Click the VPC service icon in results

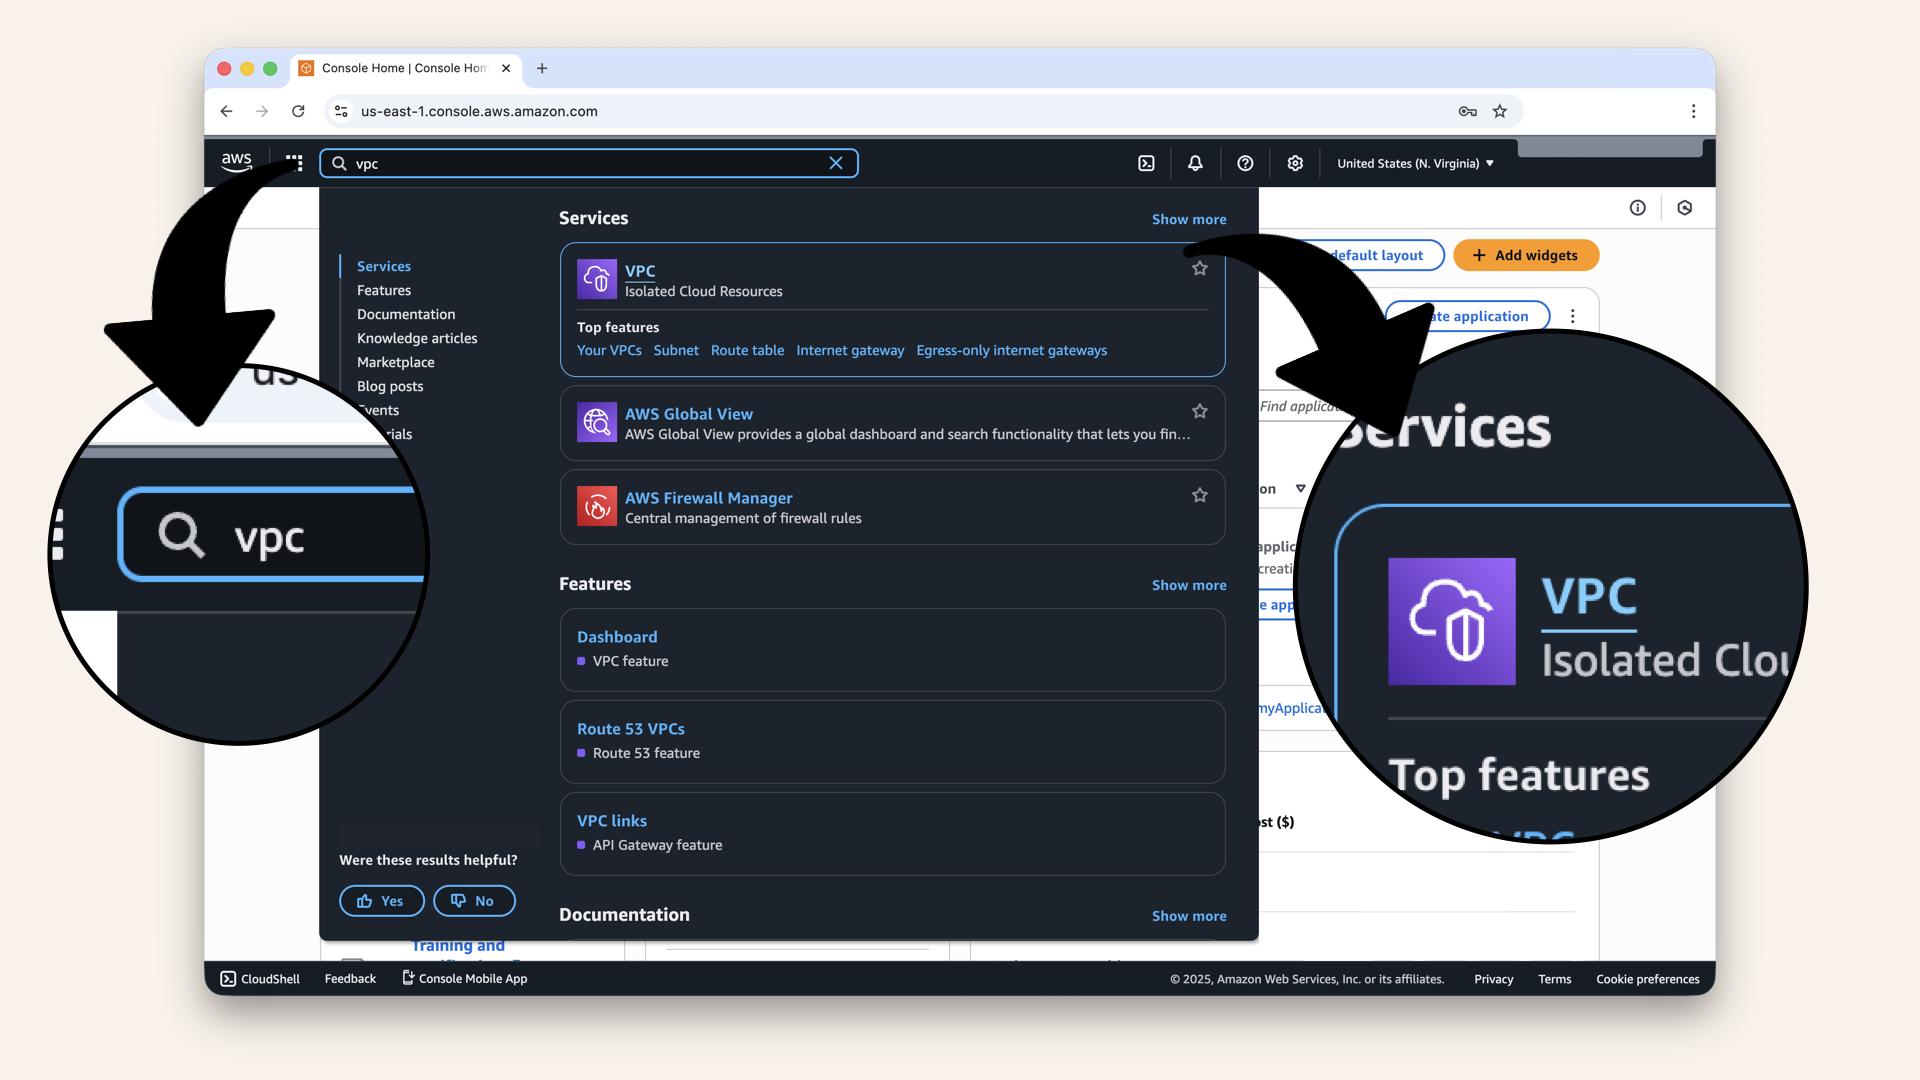(x=597, y=279)
